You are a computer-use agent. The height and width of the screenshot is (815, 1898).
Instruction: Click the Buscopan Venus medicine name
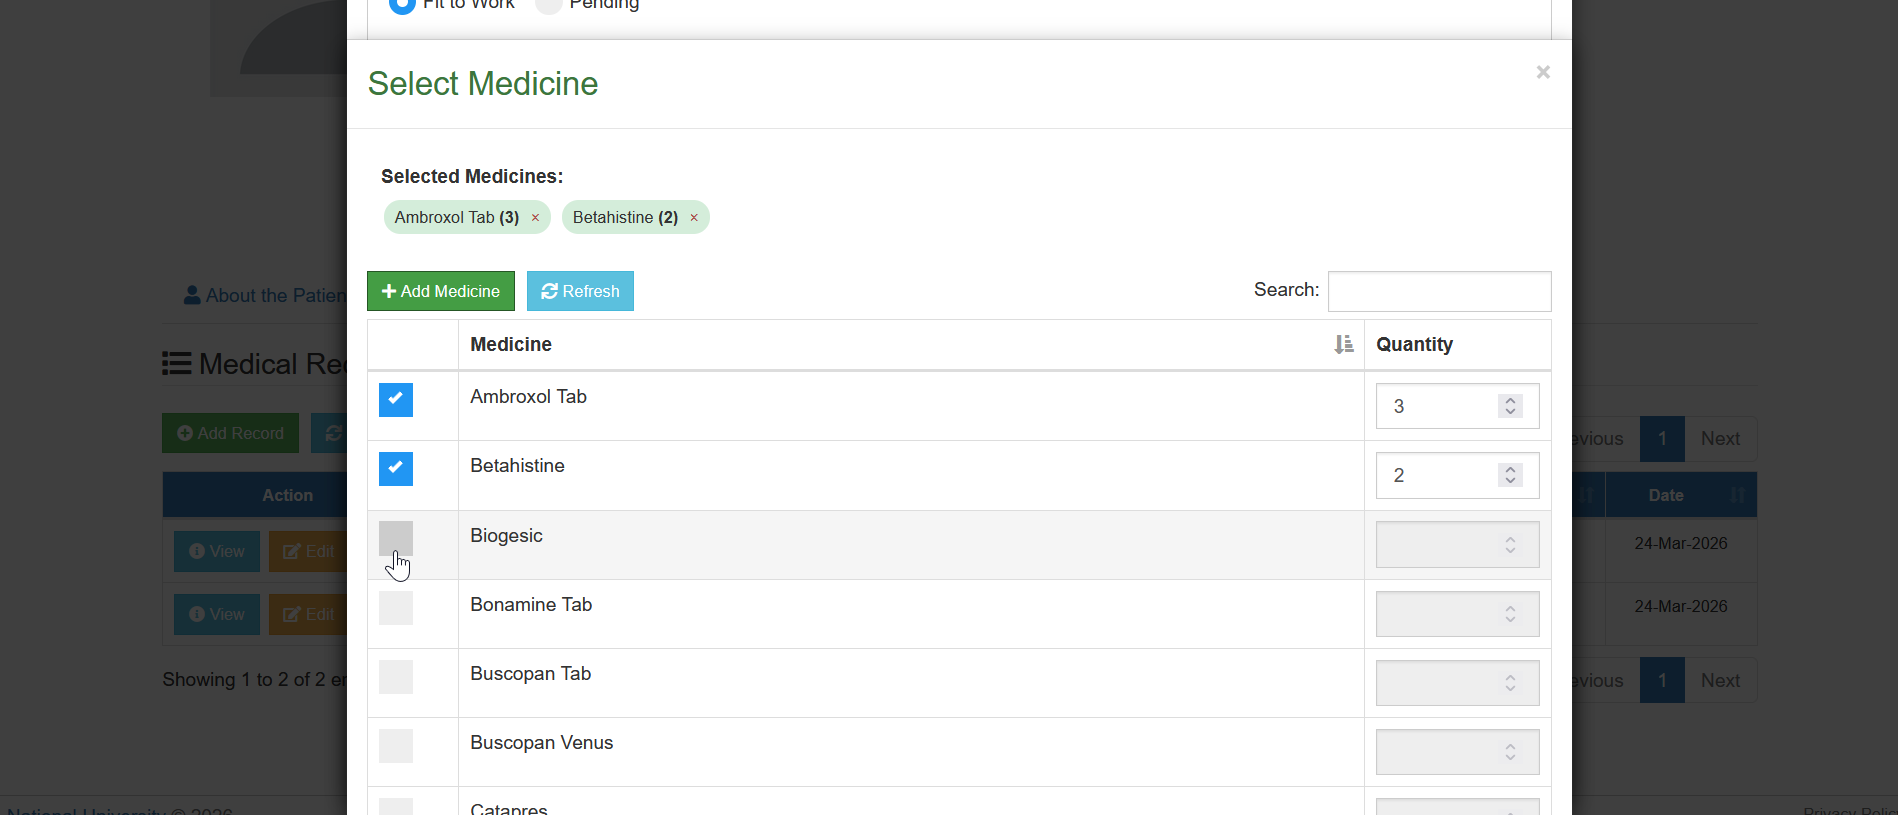[x=541, y=743]
